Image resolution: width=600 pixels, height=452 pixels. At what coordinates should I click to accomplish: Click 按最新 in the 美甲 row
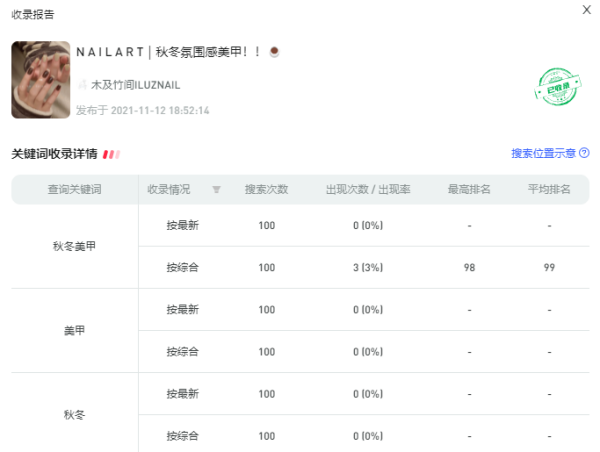pyautogui.click(x=183, y=309)
